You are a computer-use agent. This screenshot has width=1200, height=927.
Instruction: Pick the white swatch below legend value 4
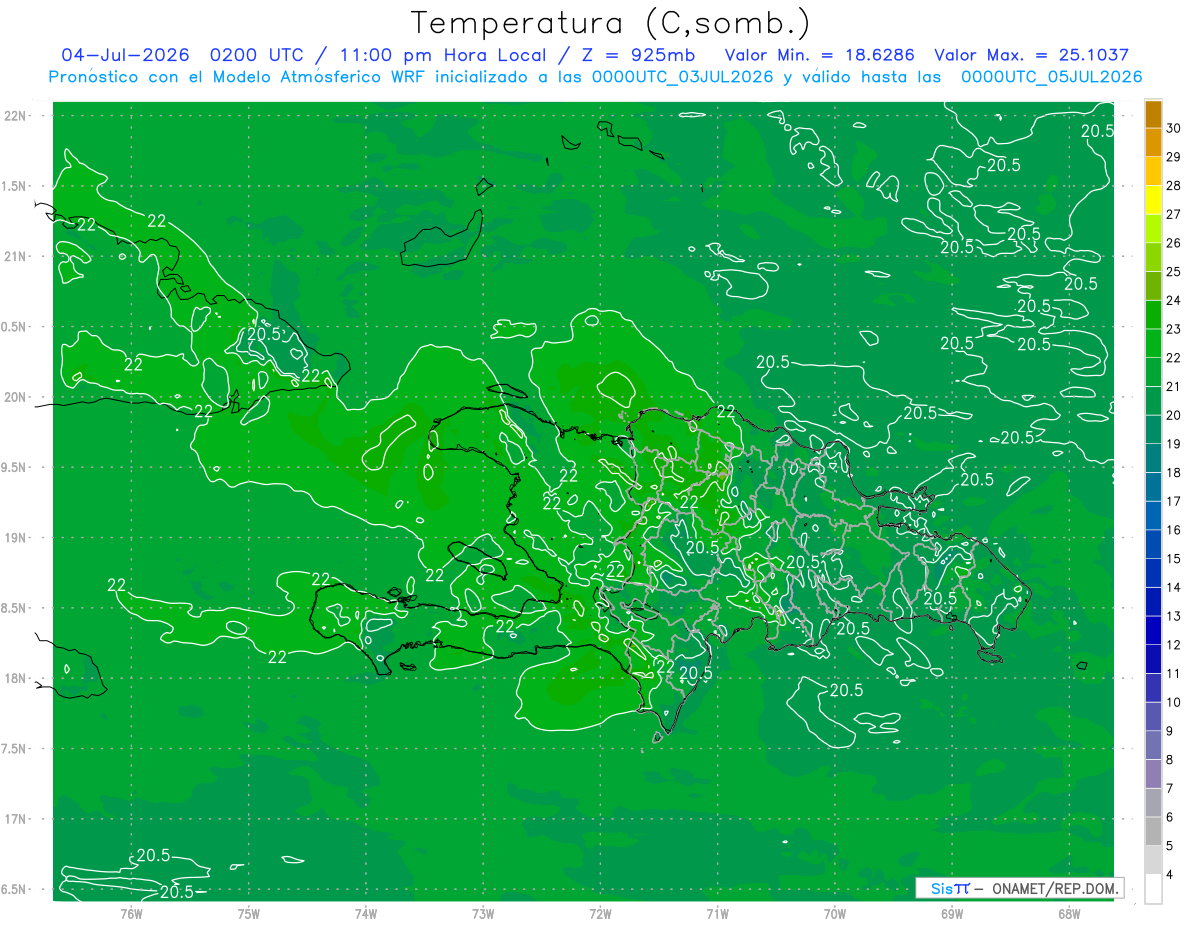pyautogui.click(x=1153, y=889)
